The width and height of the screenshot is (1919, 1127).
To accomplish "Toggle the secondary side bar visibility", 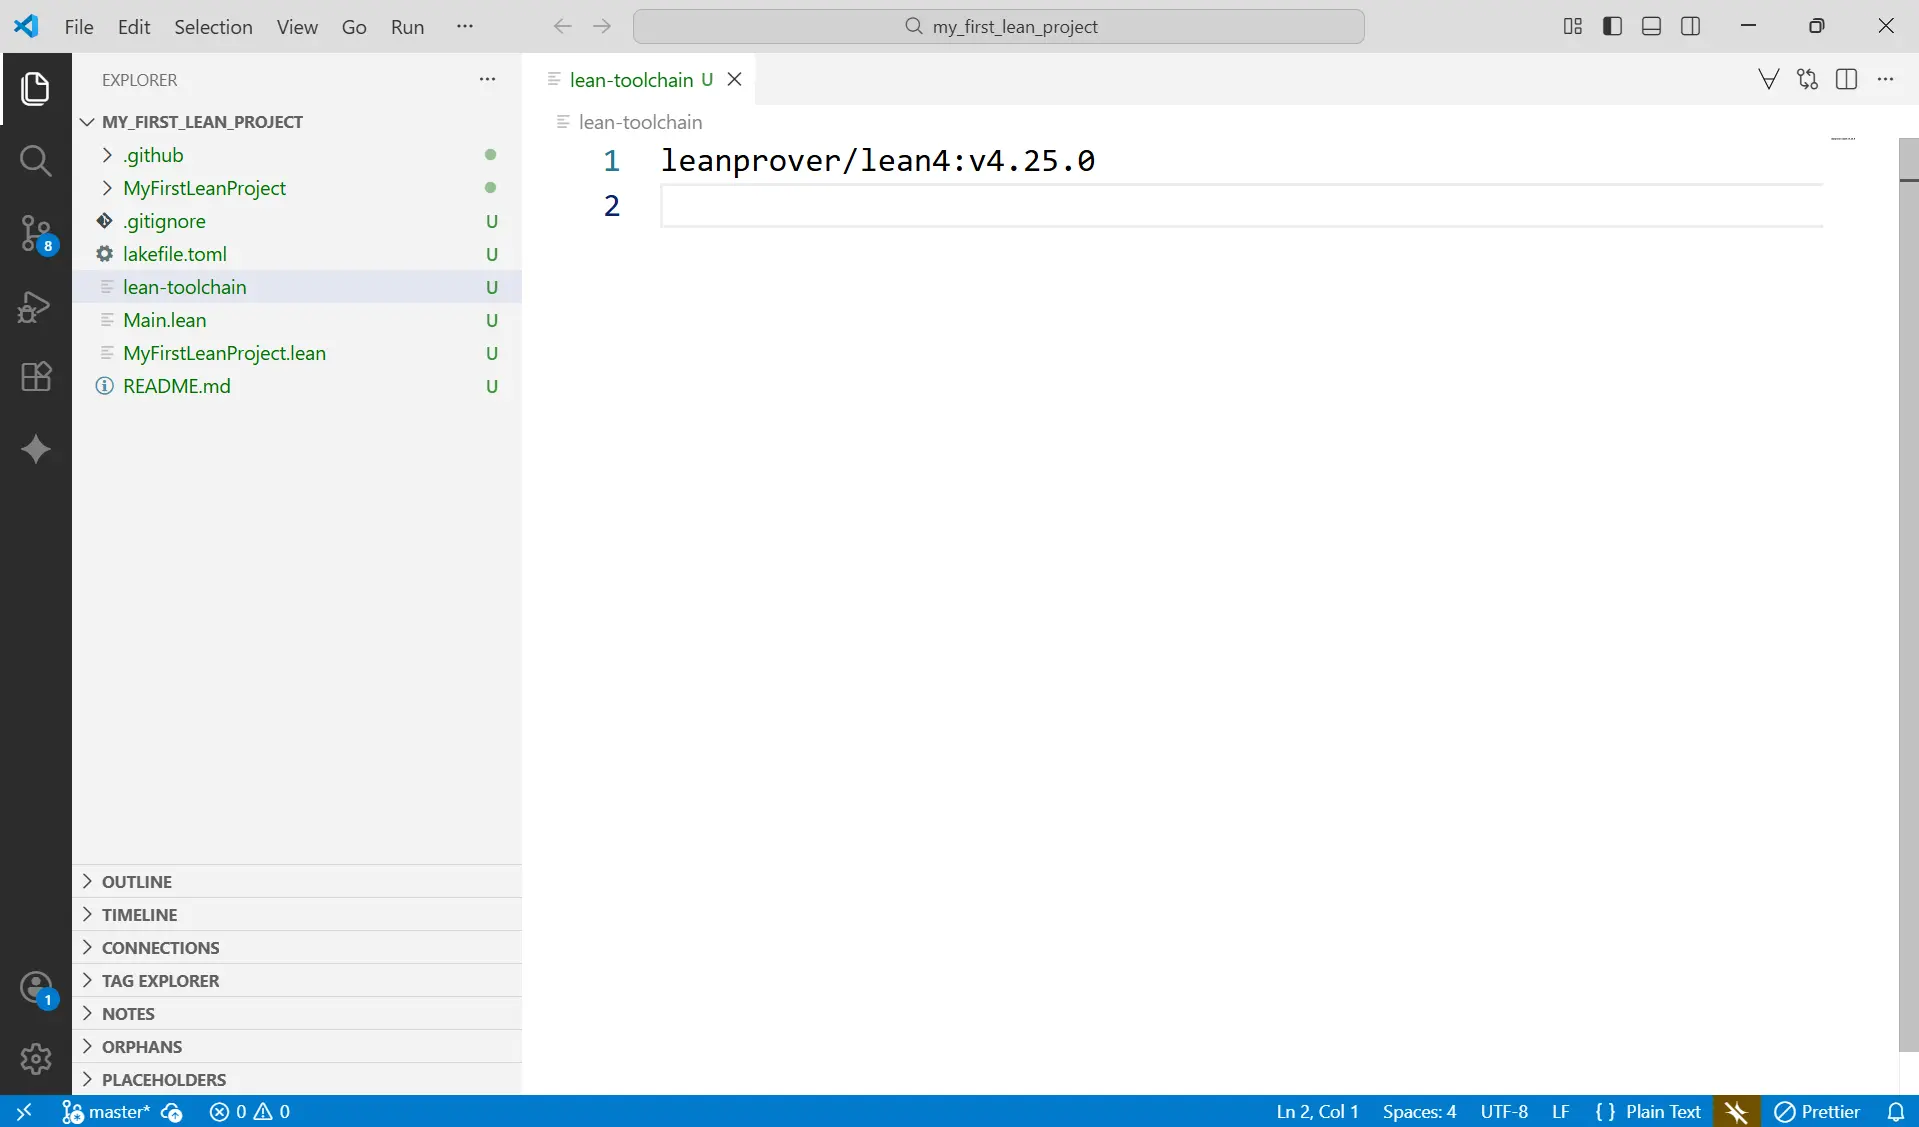I will pos(1690,26).
